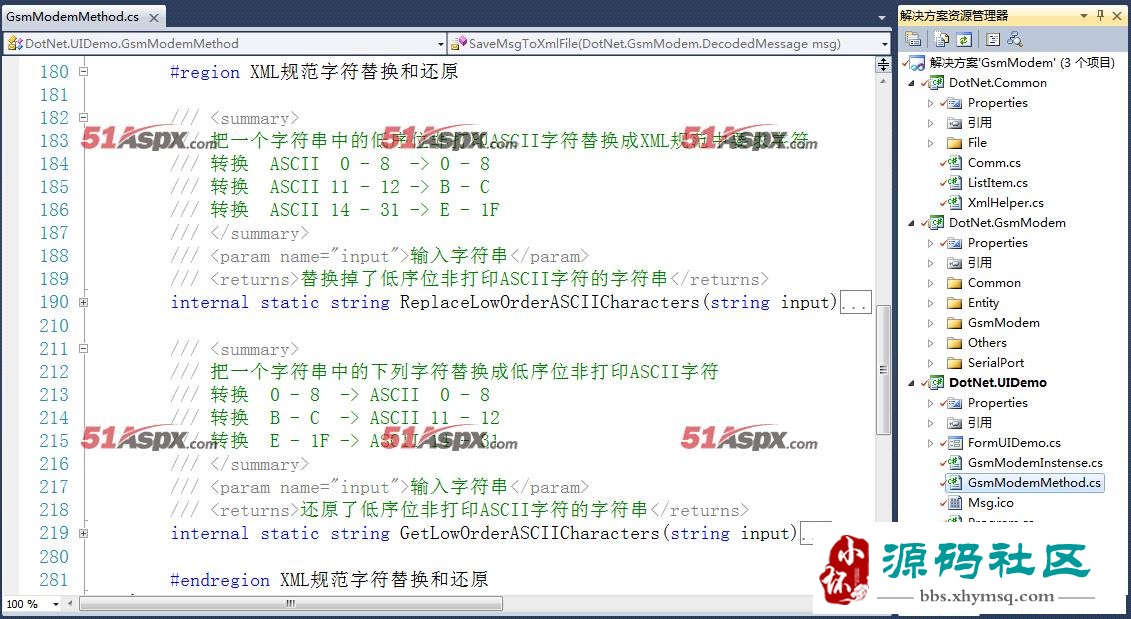Viewport: 1131px width, 619px height.
Task: Expand 引用 references under DotNet.Common
Action: (930, 123)
